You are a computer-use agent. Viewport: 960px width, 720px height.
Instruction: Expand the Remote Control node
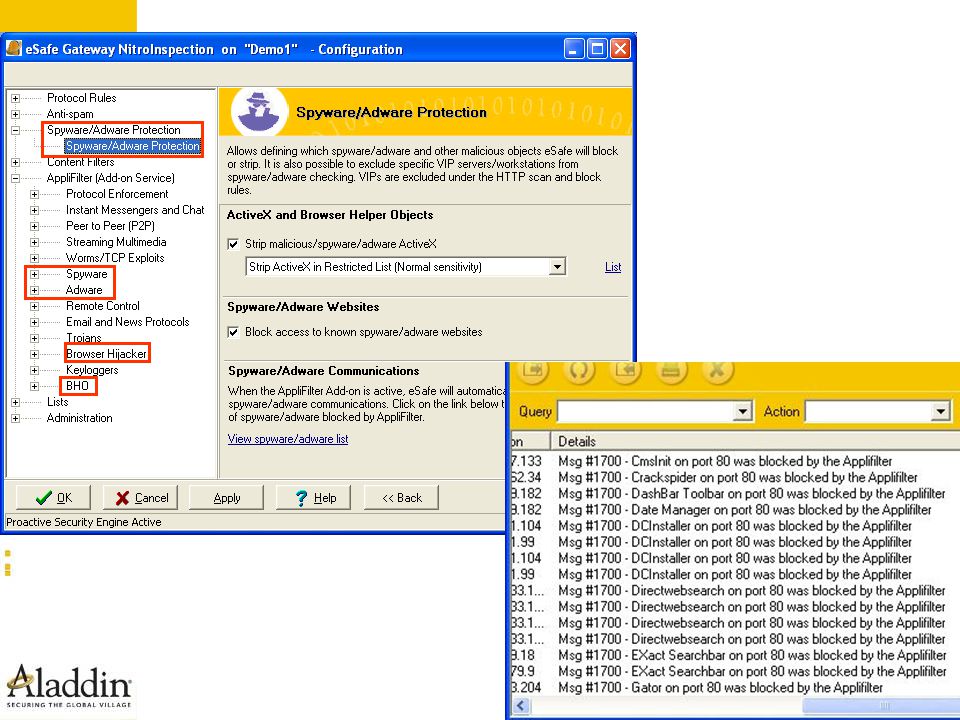coord(34,306)
